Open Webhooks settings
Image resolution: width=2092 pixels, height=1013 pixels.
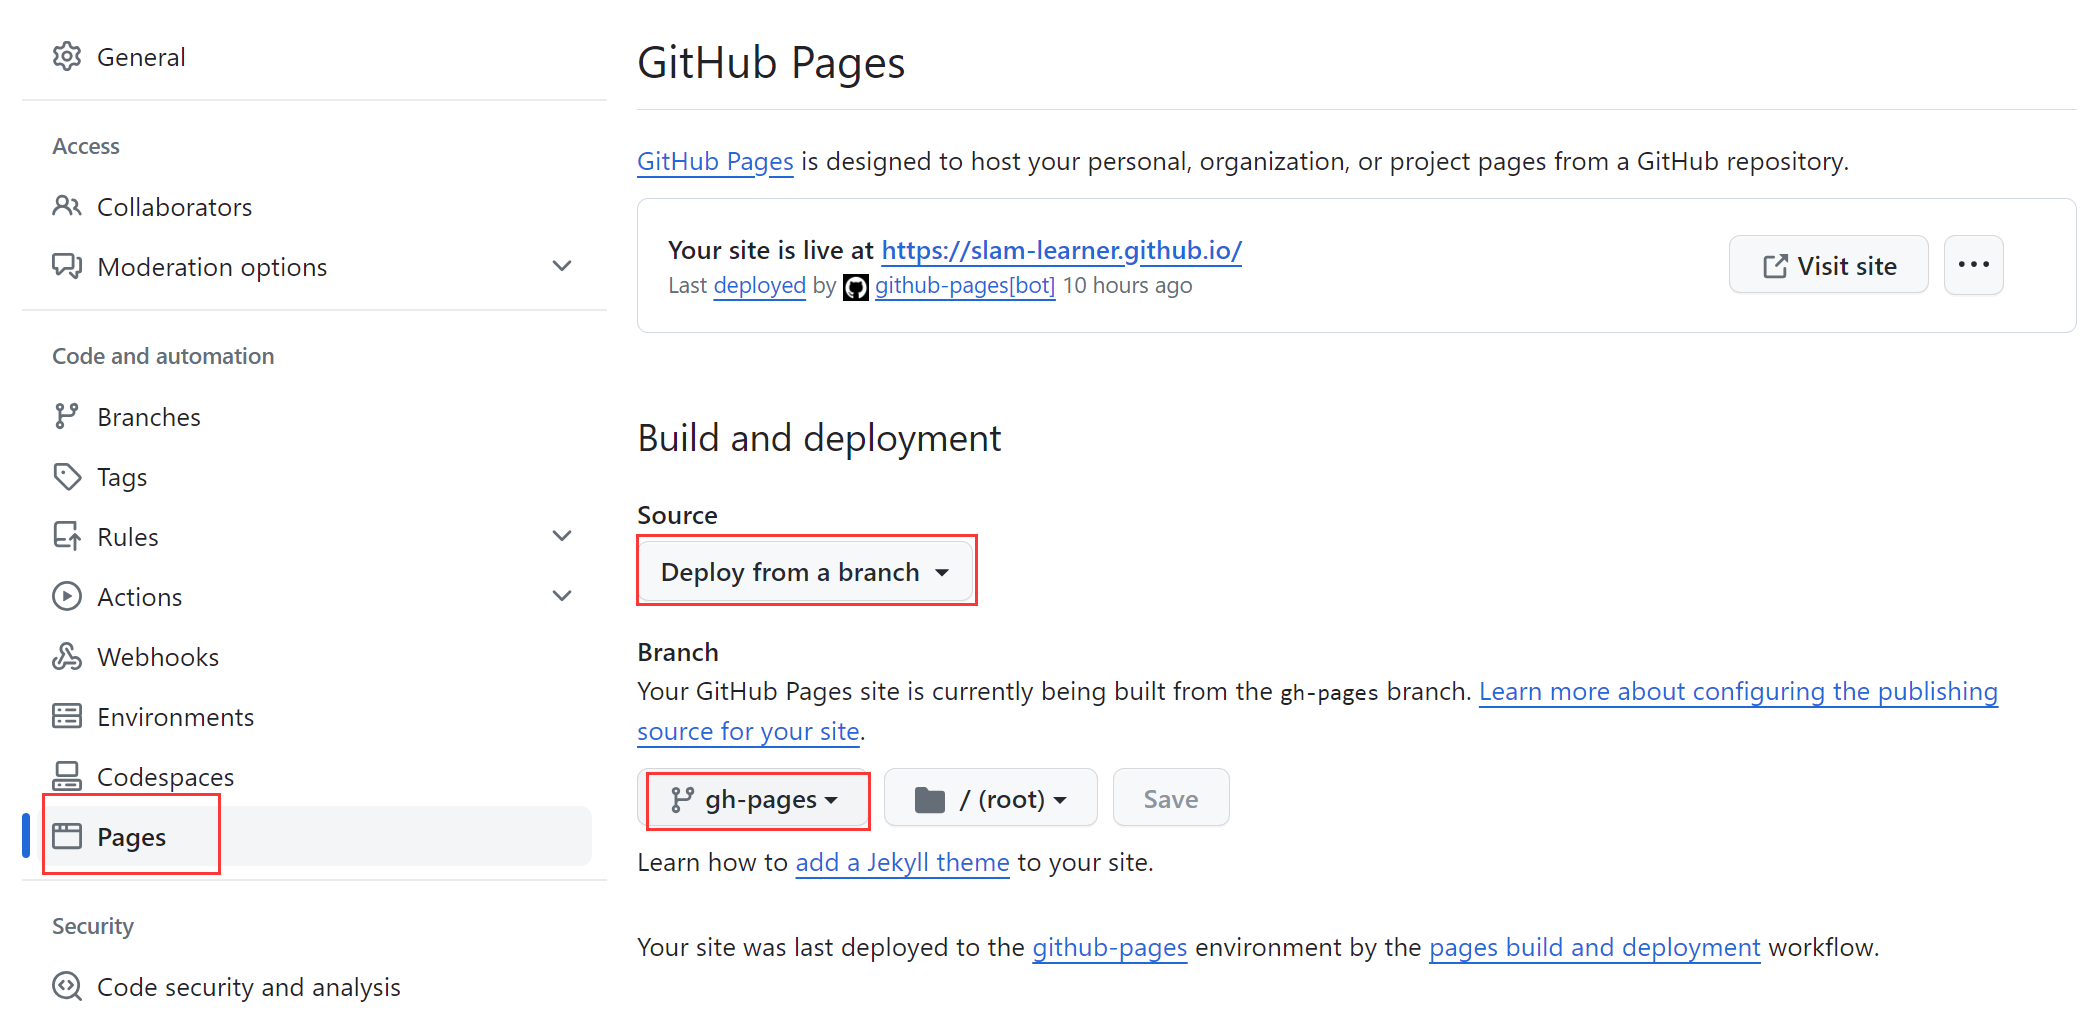click(158, 657)
